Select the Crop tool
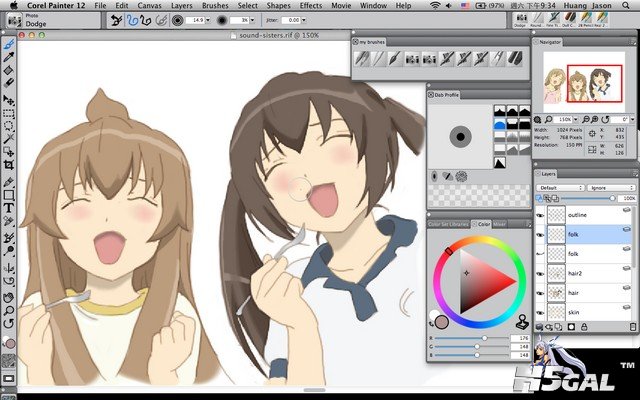The width and height of the screenshot is (640, 400). [x=9, y=165]
